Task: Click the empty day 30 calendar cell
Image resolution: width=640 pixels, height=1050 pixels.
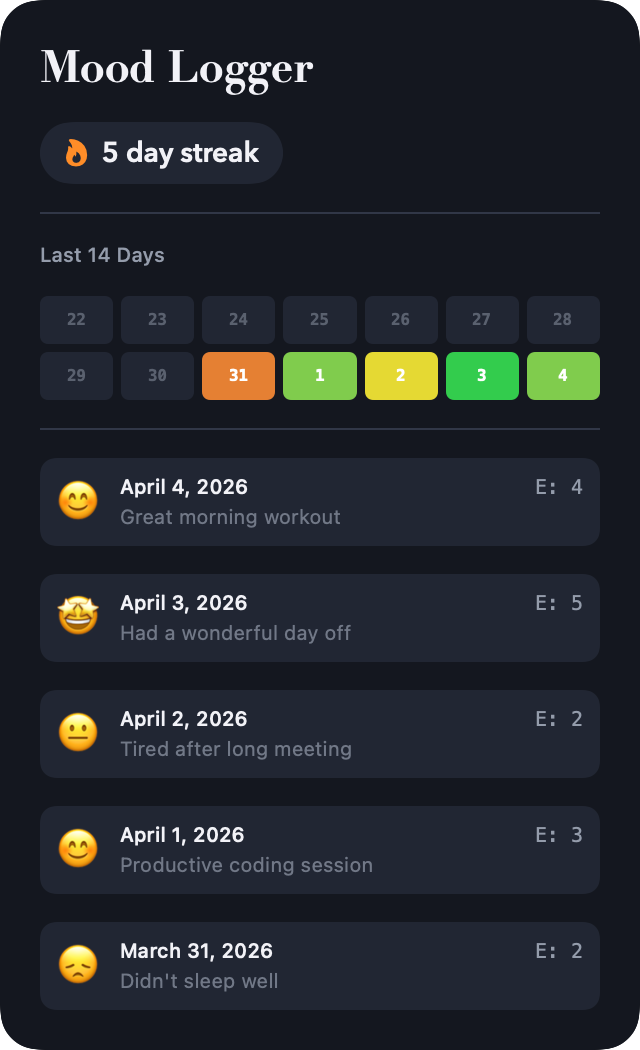Action: [x=157, y=376]
